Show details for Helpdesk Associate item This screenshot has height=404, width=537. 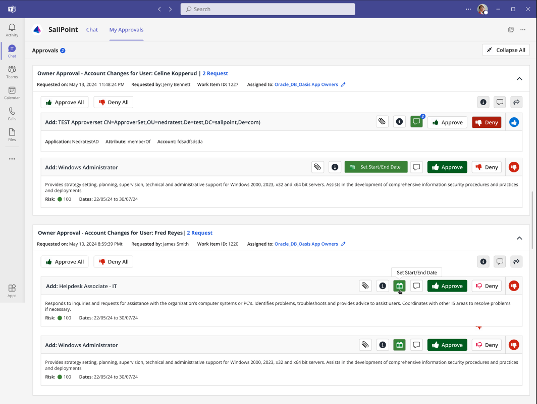pos(383,286)
